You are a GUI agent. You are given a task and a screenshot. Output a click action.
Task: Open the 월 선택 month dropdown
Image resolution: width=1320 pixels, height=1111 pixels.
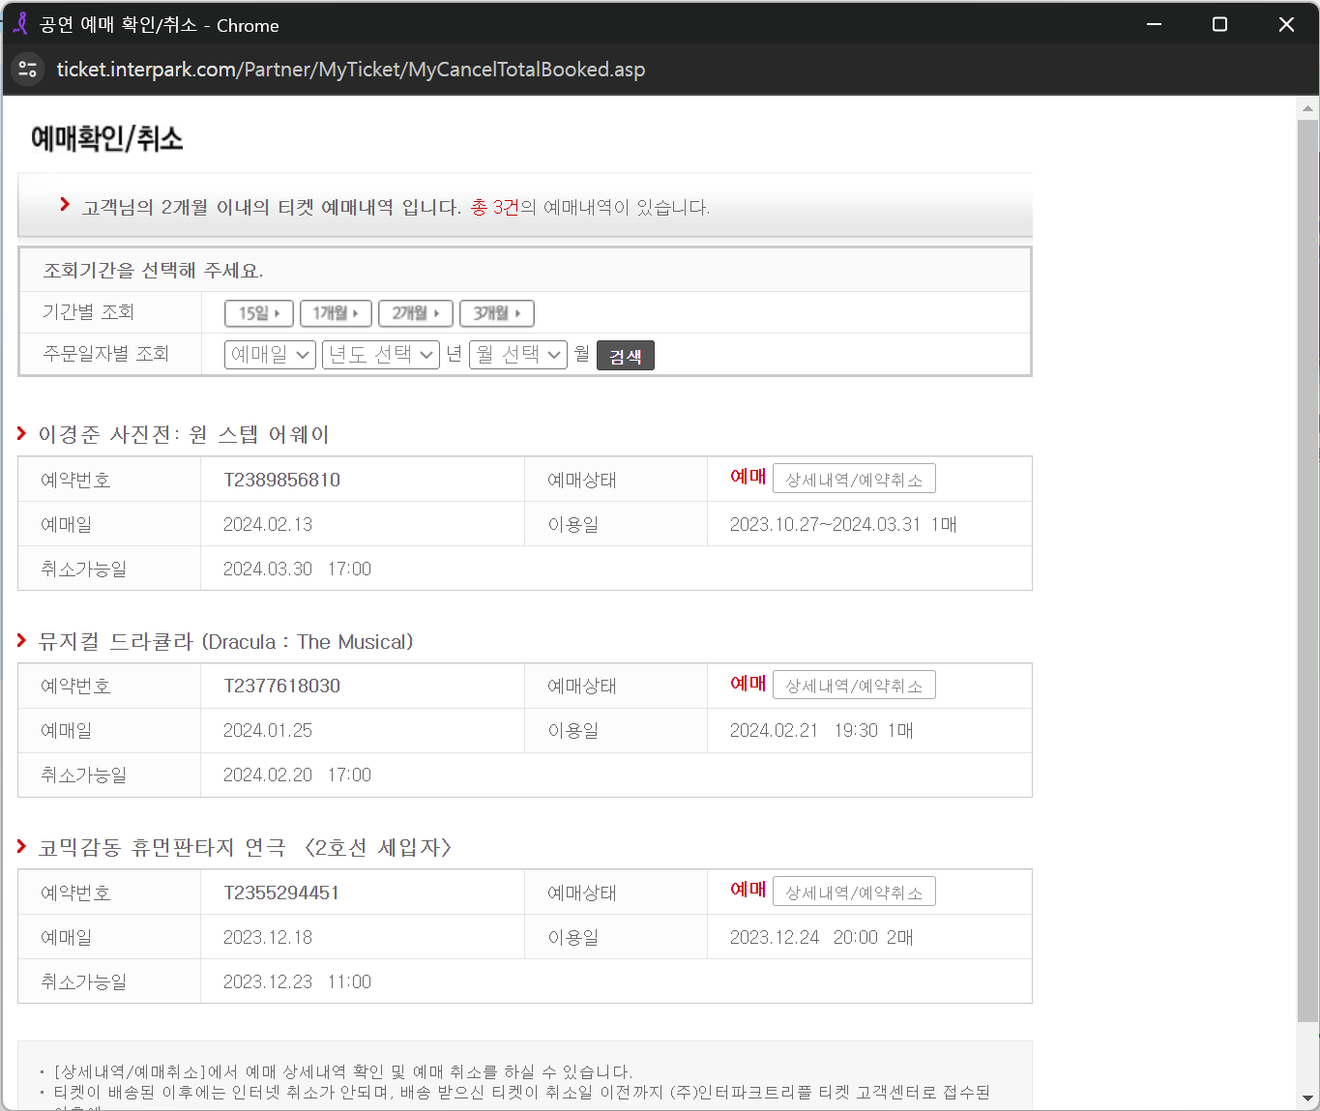click(x=518, y=354)
